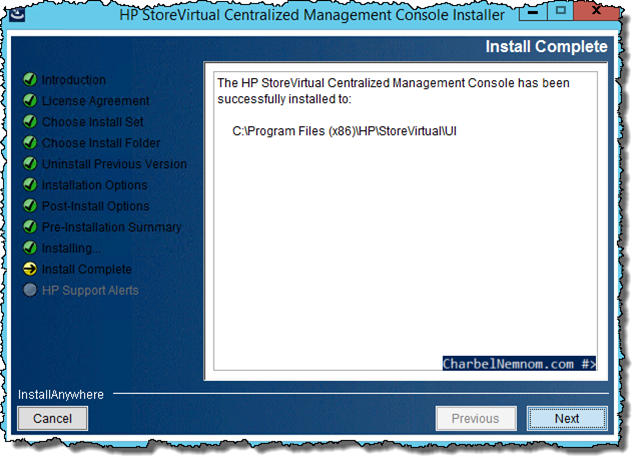Click the green check beside Choose Install Folder
This screenshot has height=463, width=640.
(x=30, y=142)
